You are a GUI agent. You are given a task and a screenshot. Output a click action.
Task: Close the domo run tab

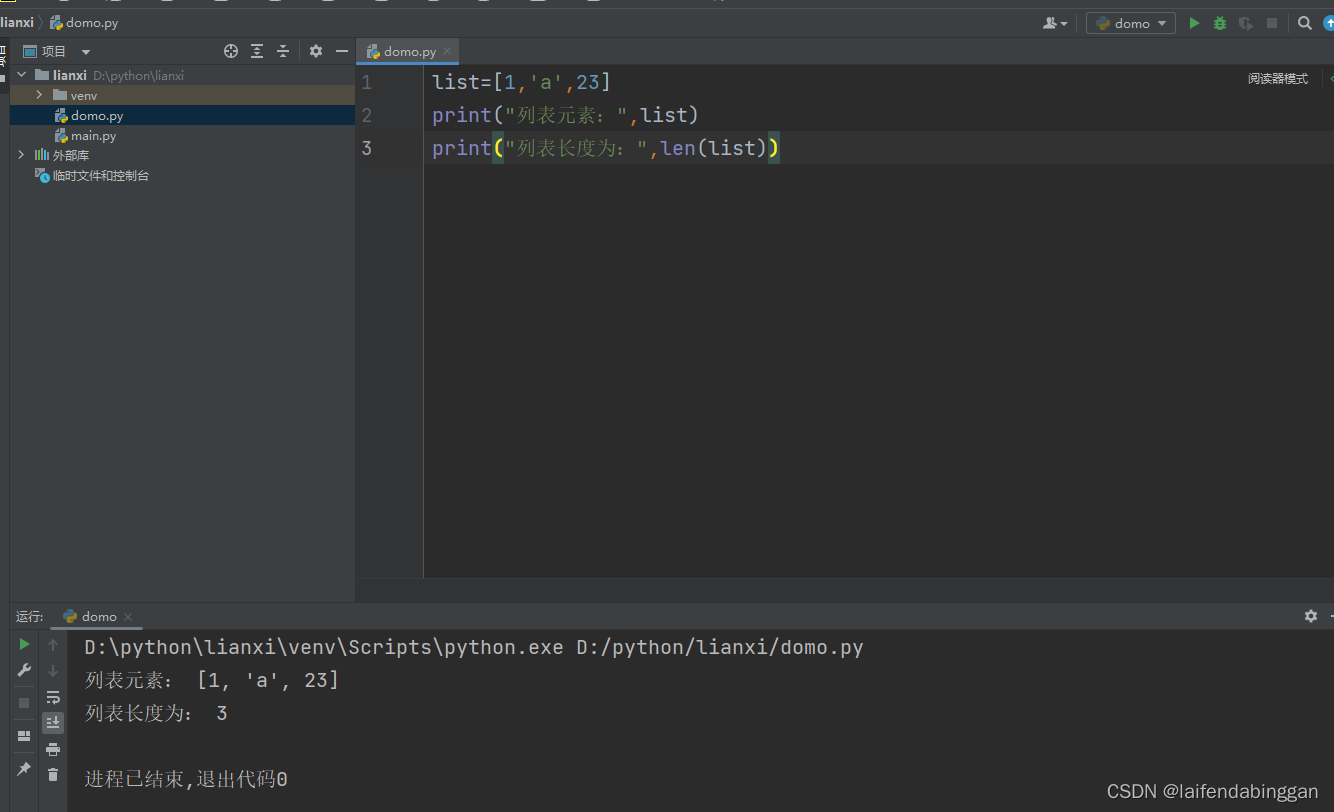click(128, 617)
